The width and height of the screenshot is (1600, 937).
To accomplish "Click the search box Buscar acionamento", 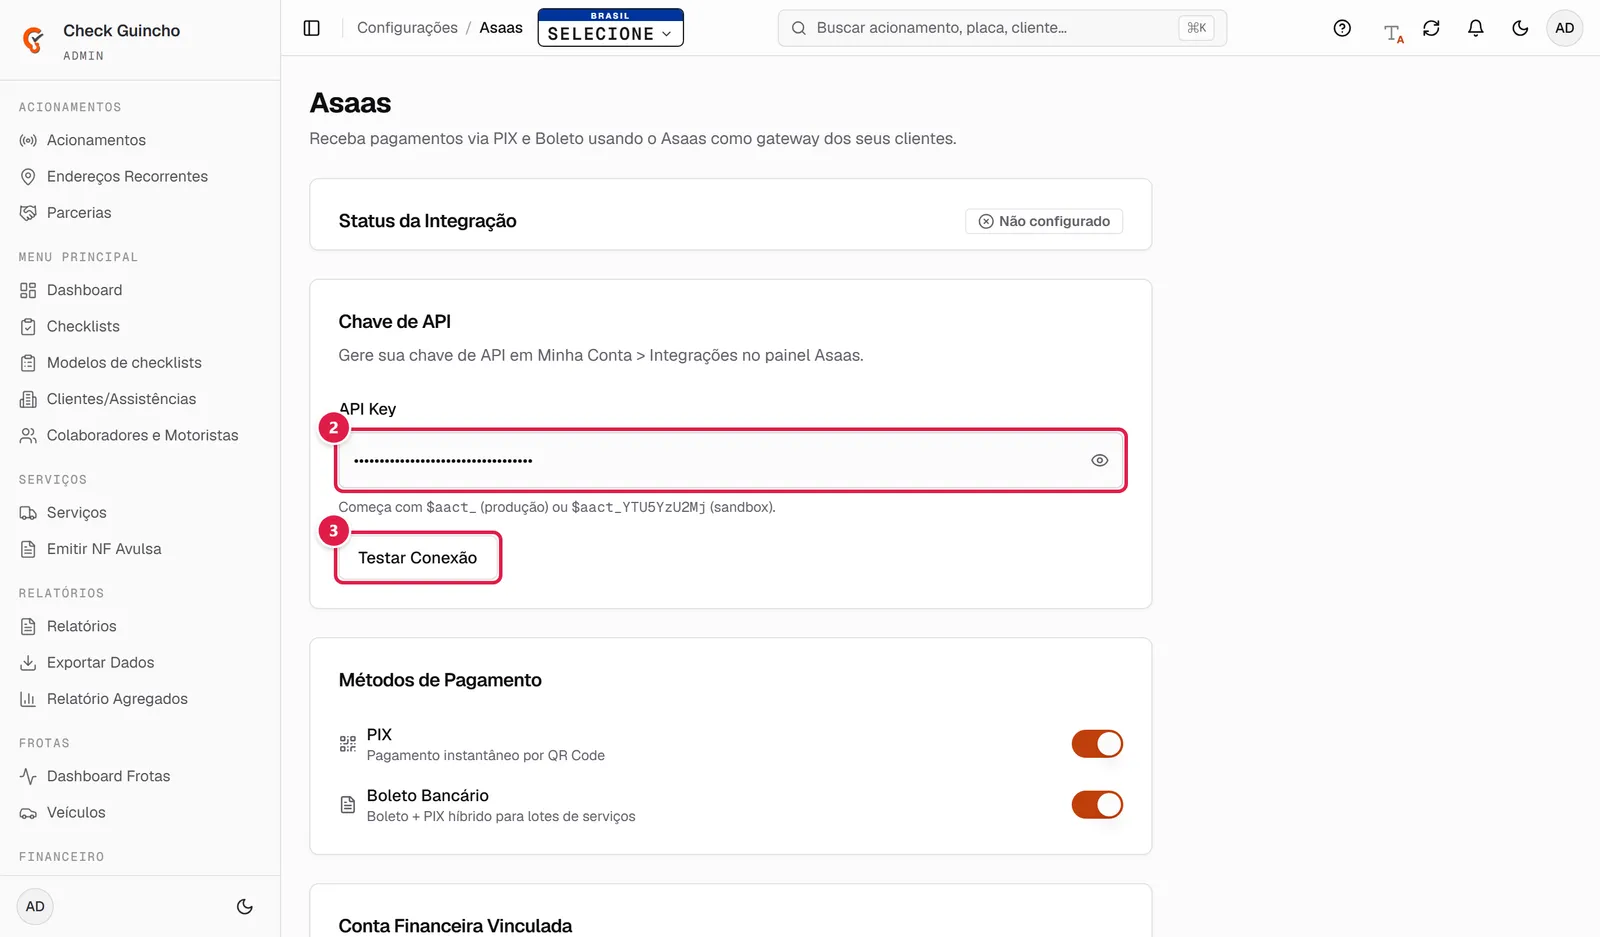I will (x=1002, y=28).
